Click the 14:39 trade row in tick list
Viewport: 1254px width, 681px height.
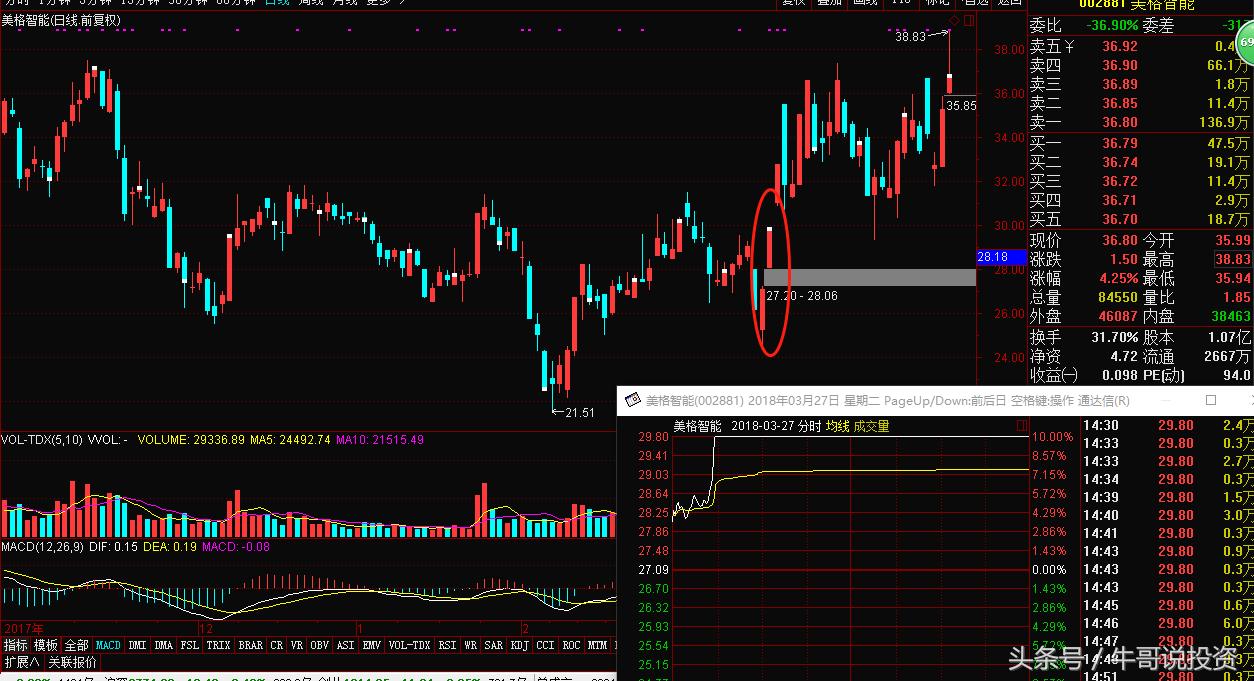(1167, 497)
